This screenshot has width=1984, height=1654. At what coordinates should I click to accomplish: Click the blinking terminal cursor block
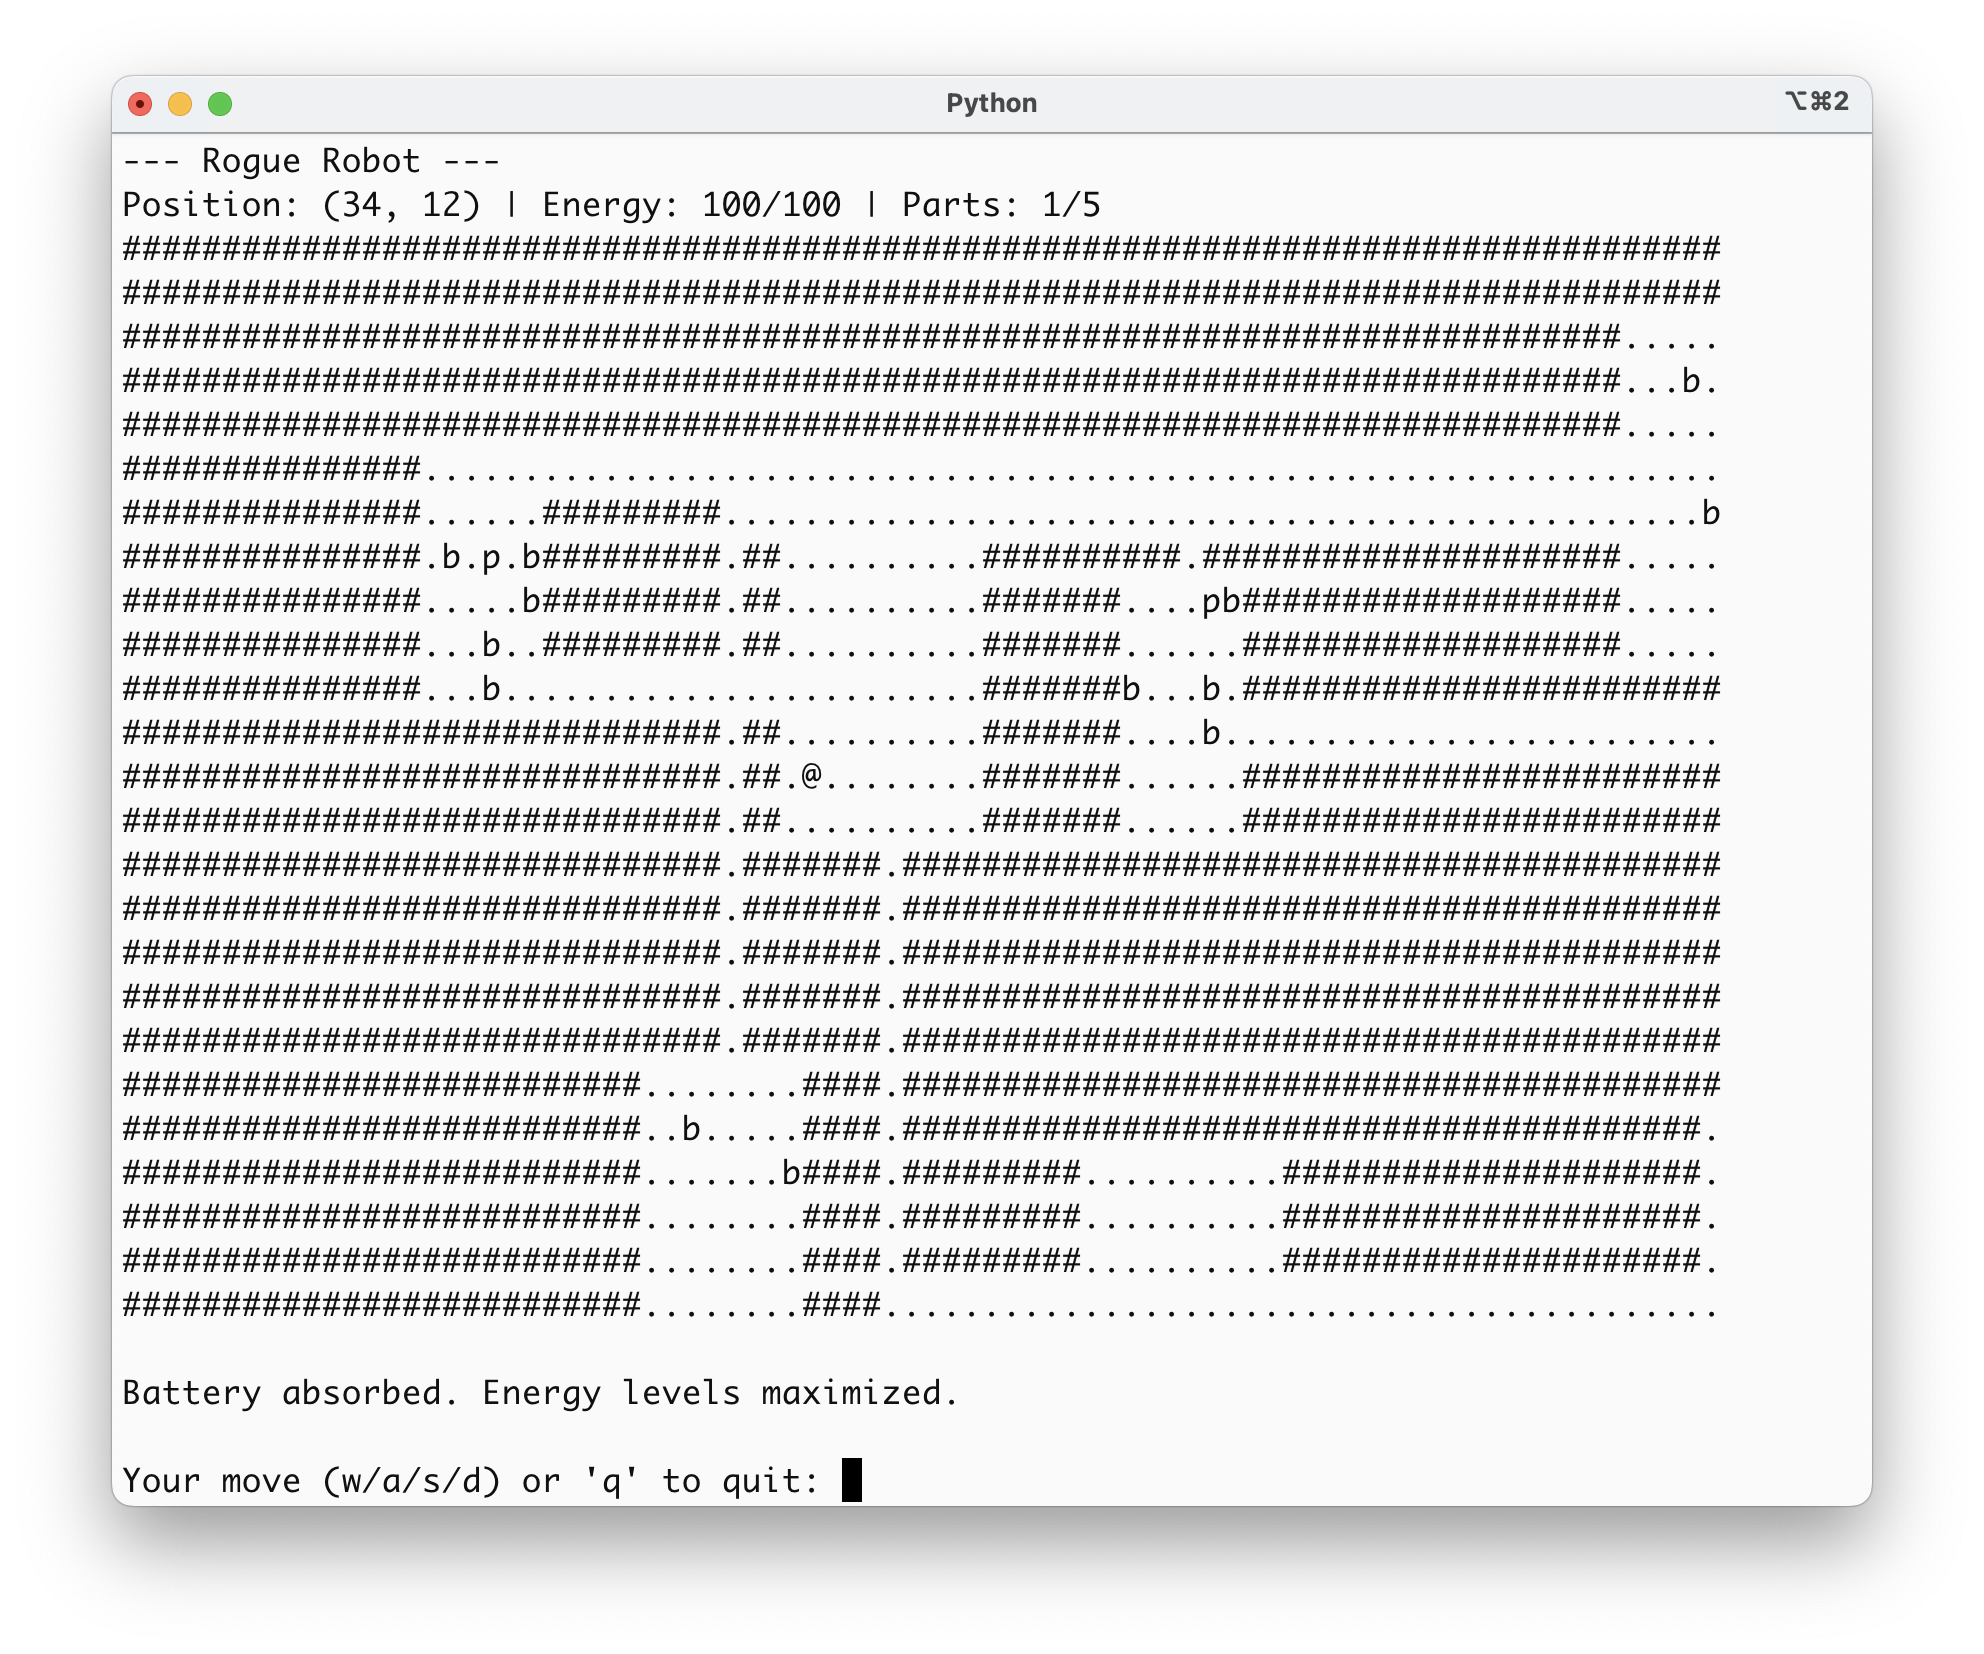852,1480
